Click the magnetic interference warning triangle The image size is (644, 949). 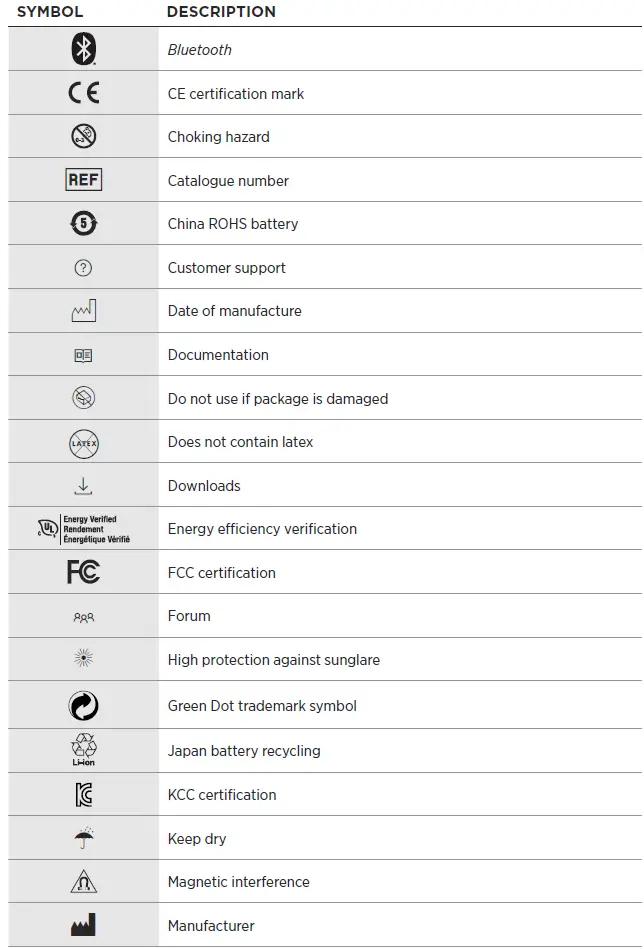pos(84,882)
